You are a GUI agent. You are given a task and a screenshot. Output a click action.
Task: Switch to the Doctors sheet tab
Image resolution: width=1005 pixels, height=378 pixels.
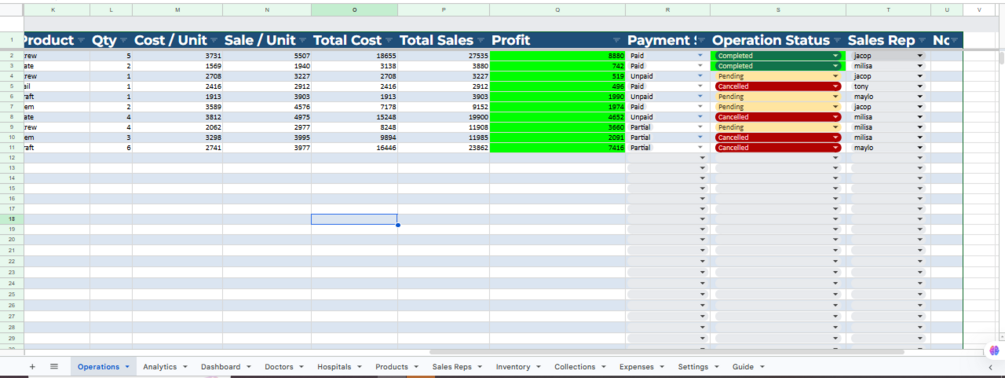click(x=279, y=367)
